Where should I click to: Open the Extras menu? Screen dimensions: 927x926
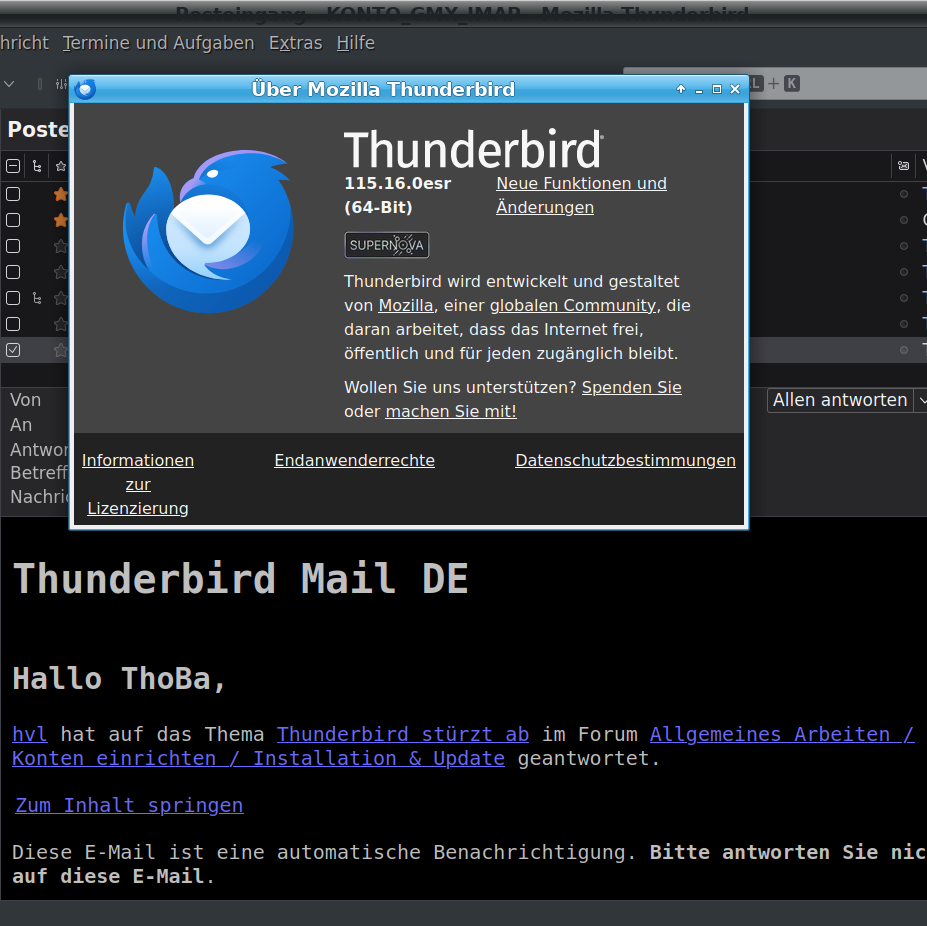click(x=296, y=43)
